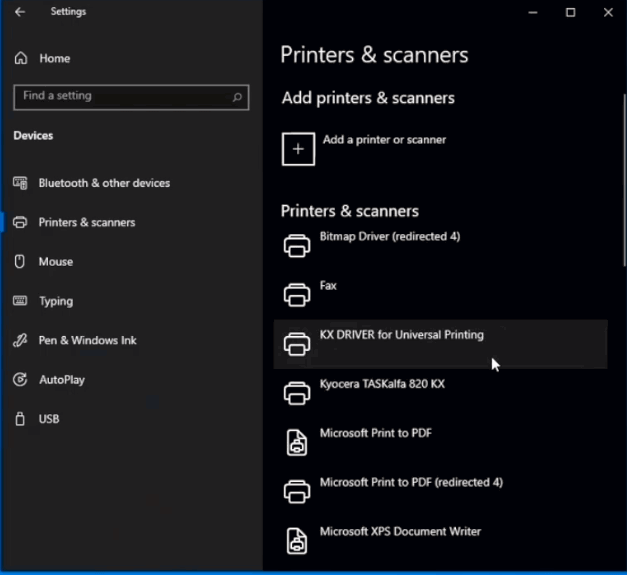Click the Microsoft Print to PDF document icon
Viewport: 627px width, 575px height.
pos(297,442)
